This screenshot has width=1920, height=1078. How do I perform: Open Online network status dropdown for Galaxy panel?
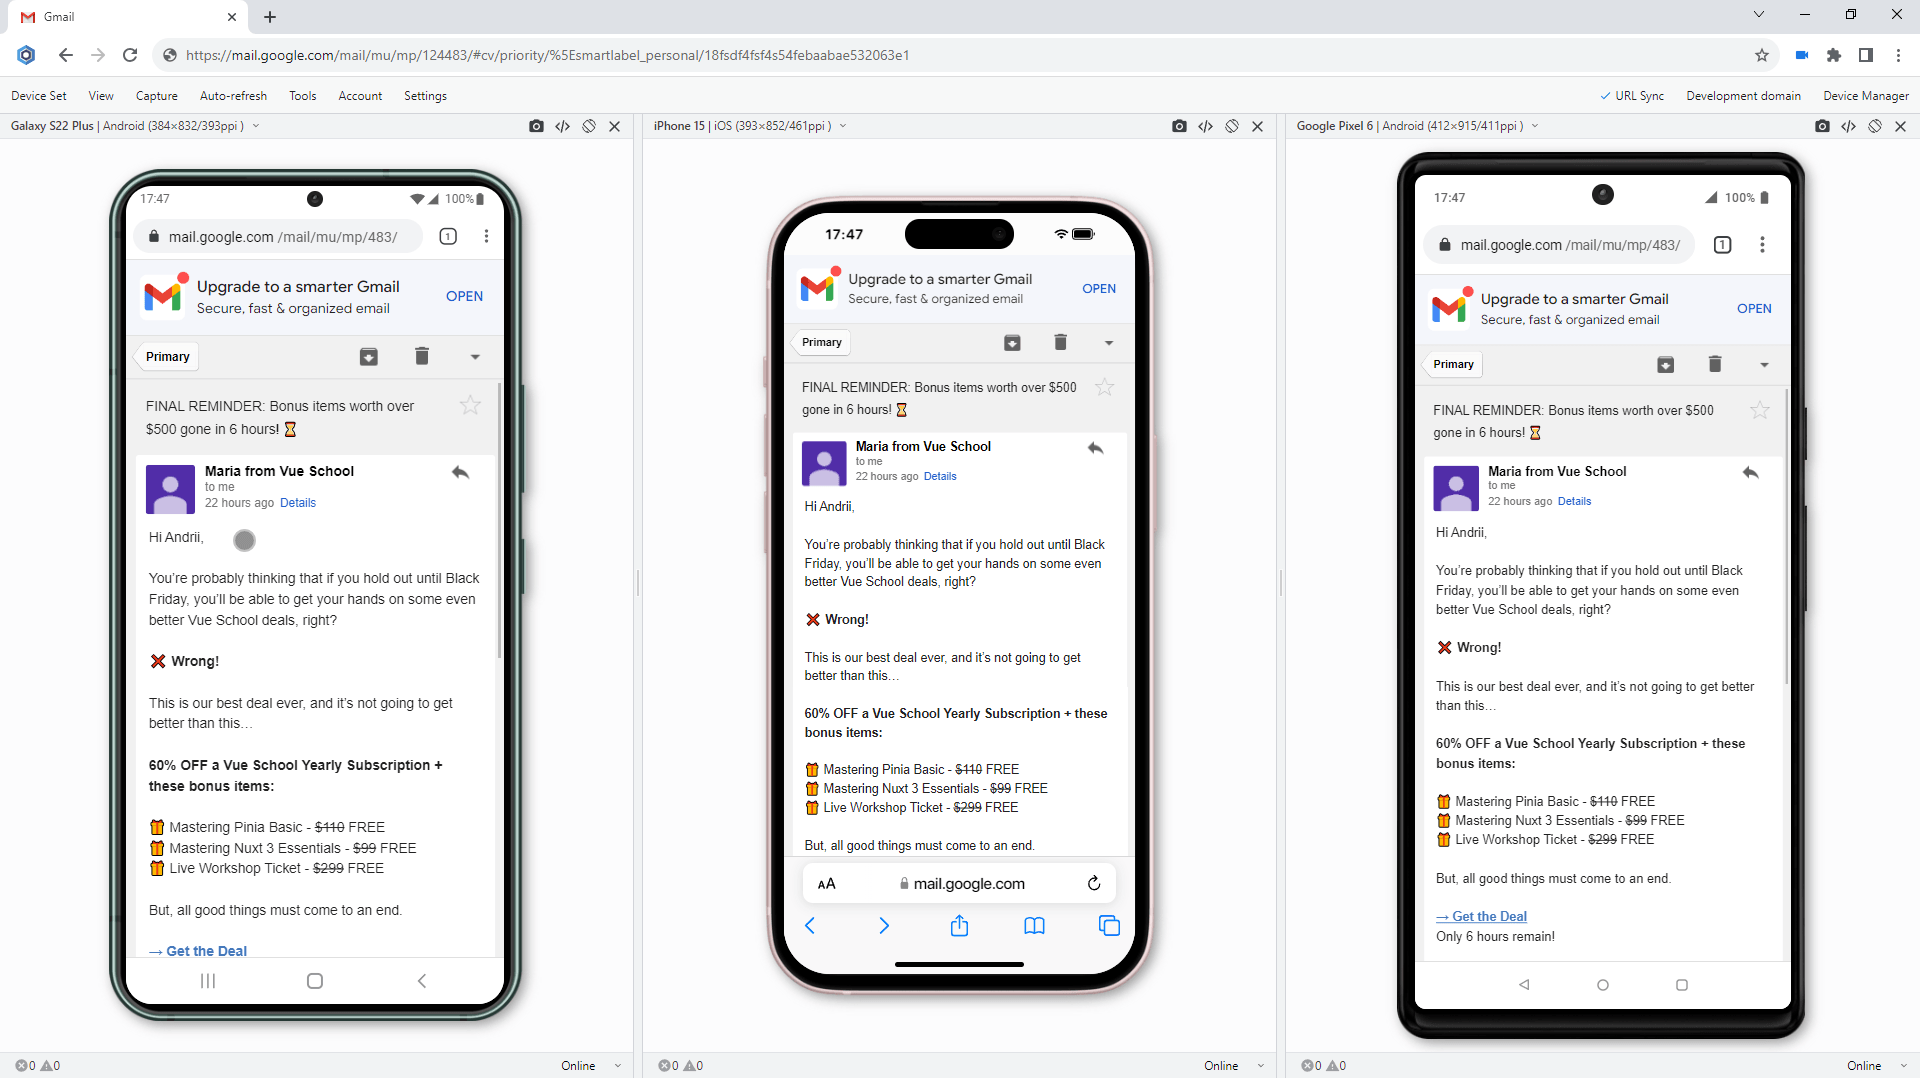coord(592,1066)
